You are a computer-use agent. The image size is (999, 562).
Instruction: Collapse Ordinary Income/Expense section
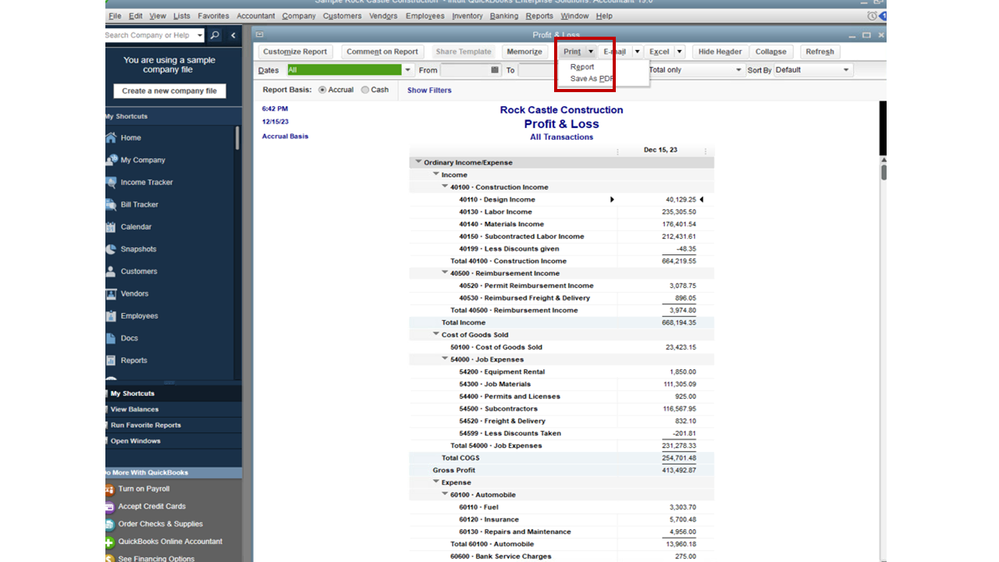tap(419, 162)
